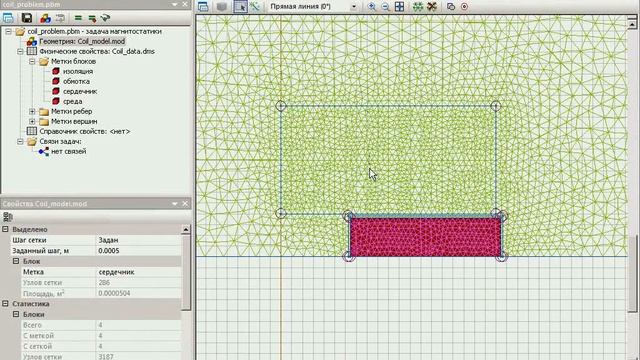Click the properties panel scrollbar thumb
This screenshot has height=360, width=640.
(186, 272)
